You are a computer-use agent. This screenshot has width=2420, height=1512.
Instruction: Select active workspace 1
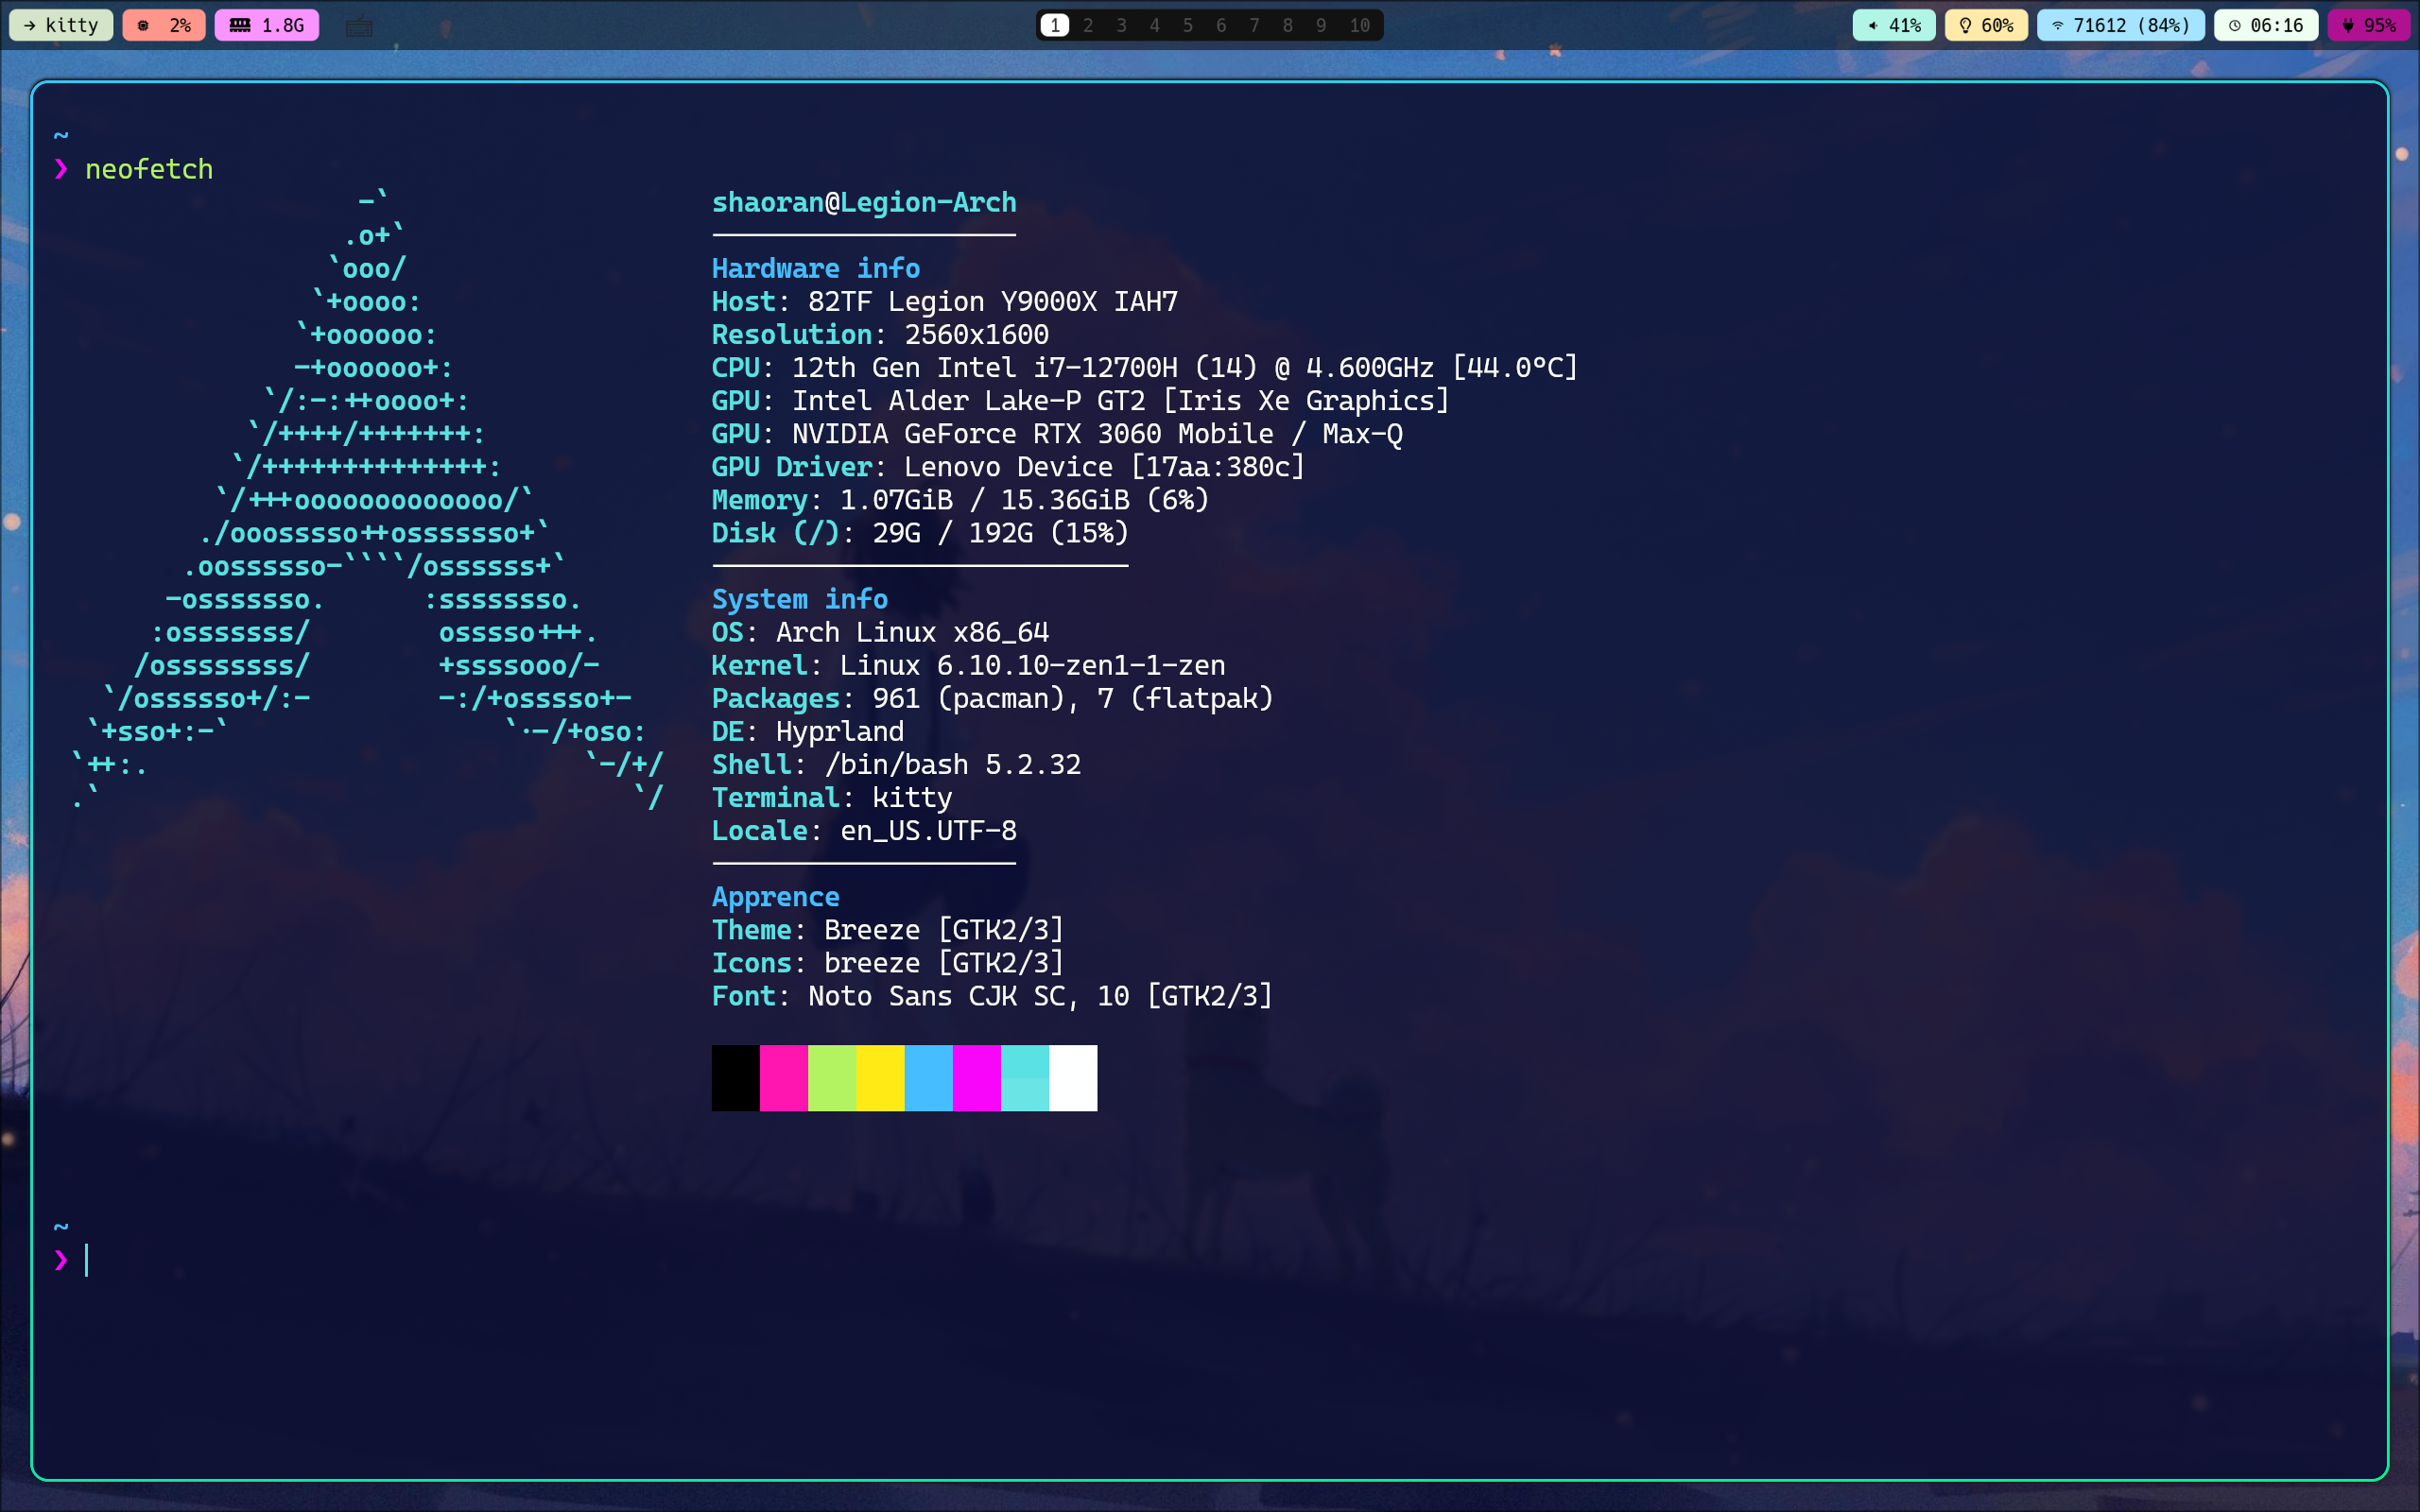(x=1055, y=25)
